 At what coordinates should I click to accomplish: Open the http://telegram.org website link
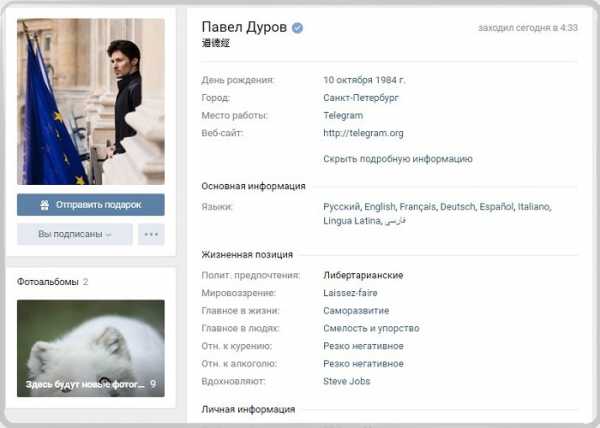click(363, 133)
